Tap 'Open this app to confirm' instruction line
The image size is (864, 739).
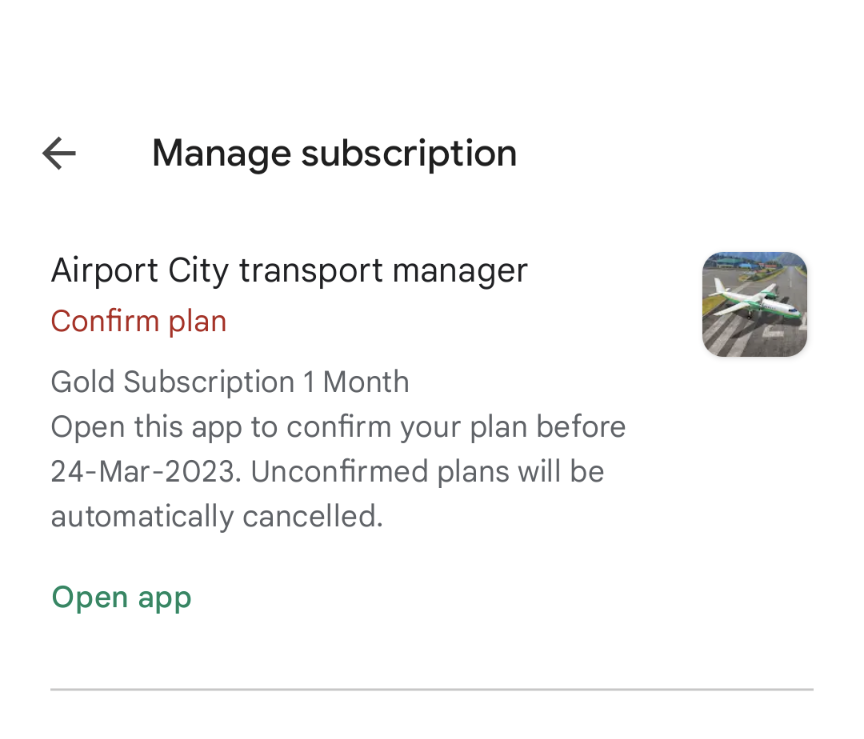(x=338, y=427)
